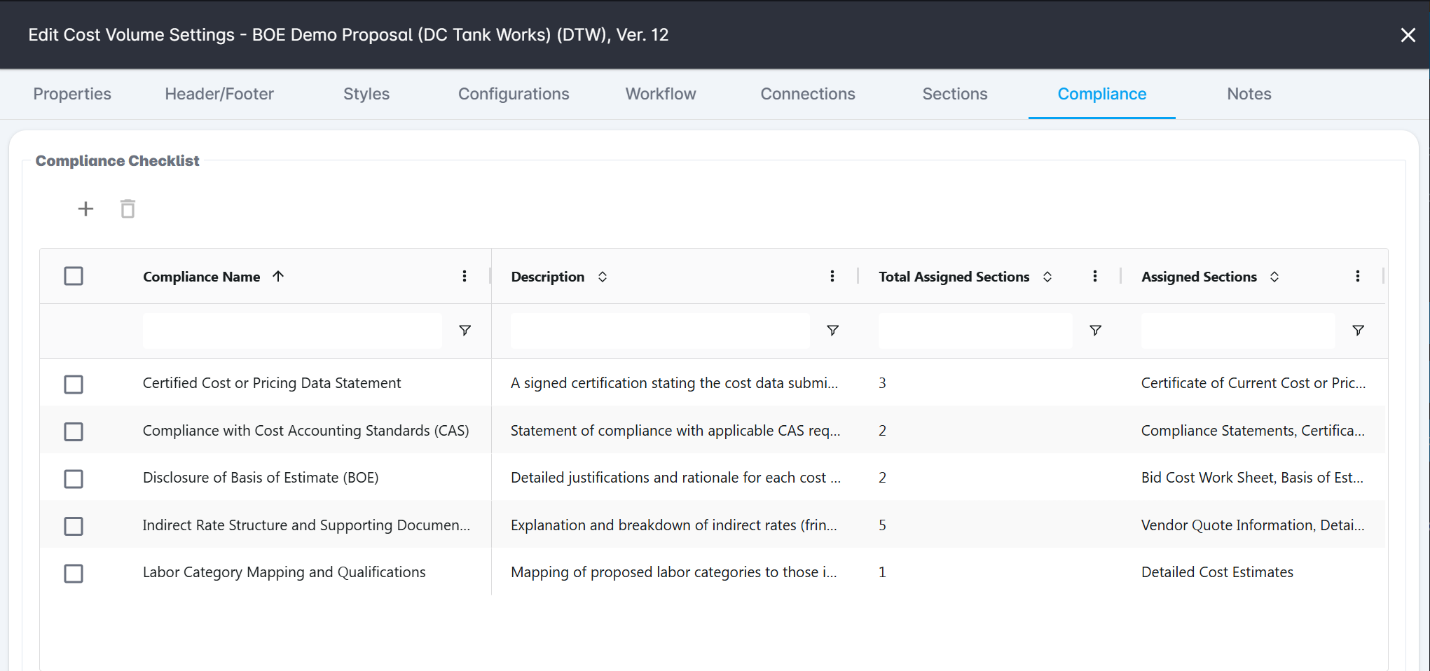Close the Edit Cost Volume Settings dialog
Image resolution: width=1430 pixels, height=671 pixels.
1407,35
